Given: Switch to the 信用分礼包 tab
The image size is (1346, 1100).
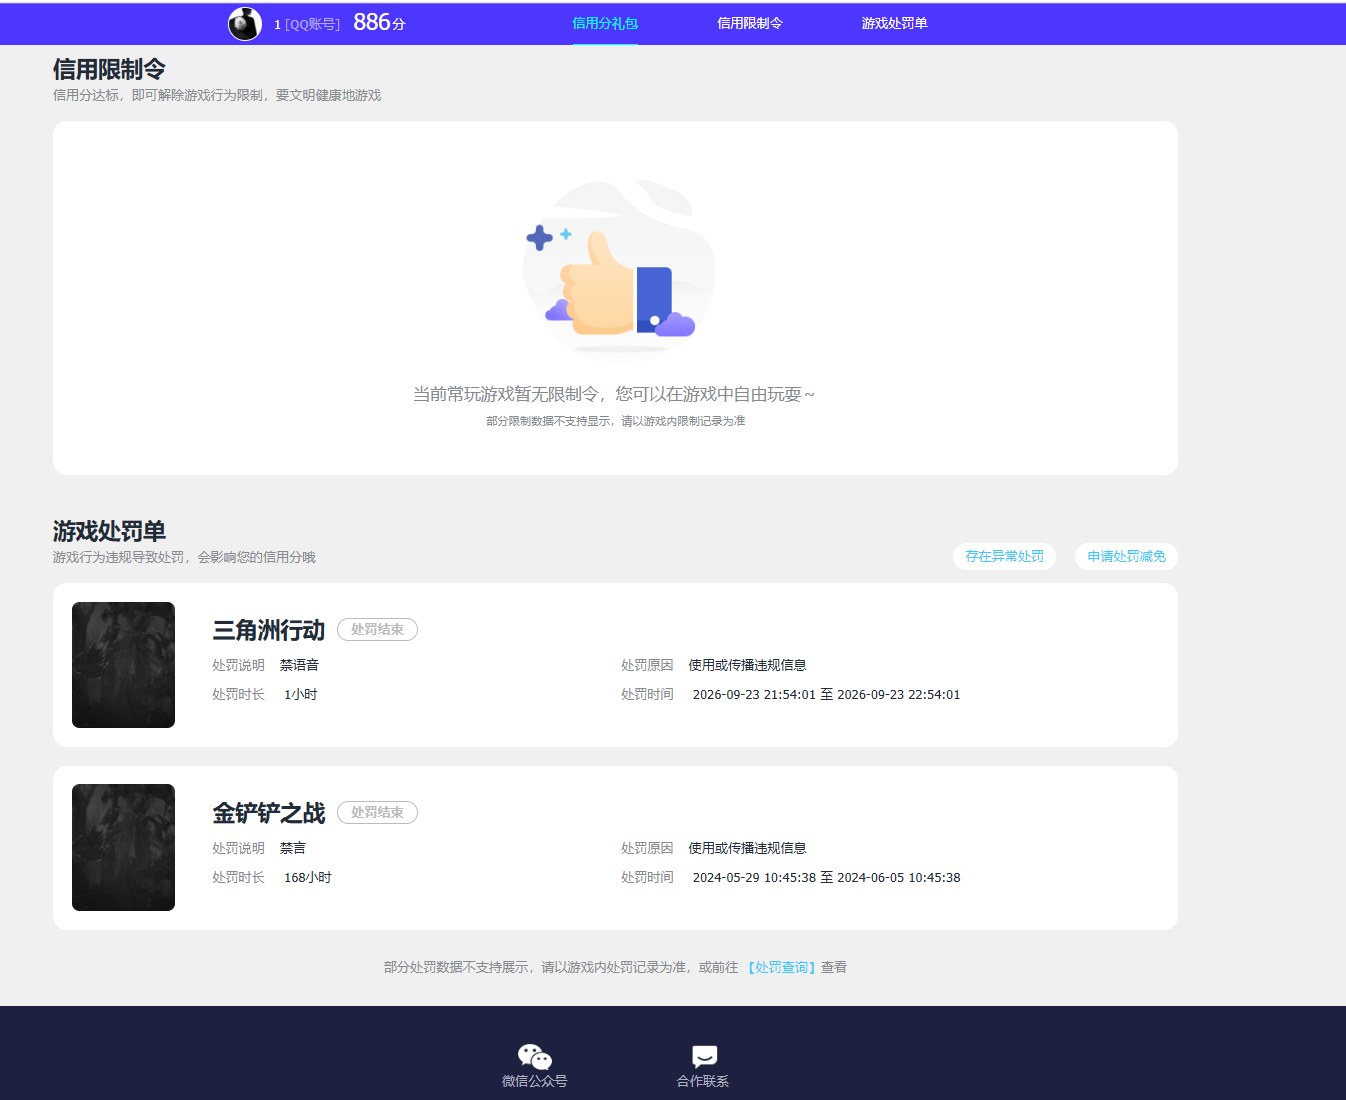Looking at the screenshot, I should click(x=605, y=23).
